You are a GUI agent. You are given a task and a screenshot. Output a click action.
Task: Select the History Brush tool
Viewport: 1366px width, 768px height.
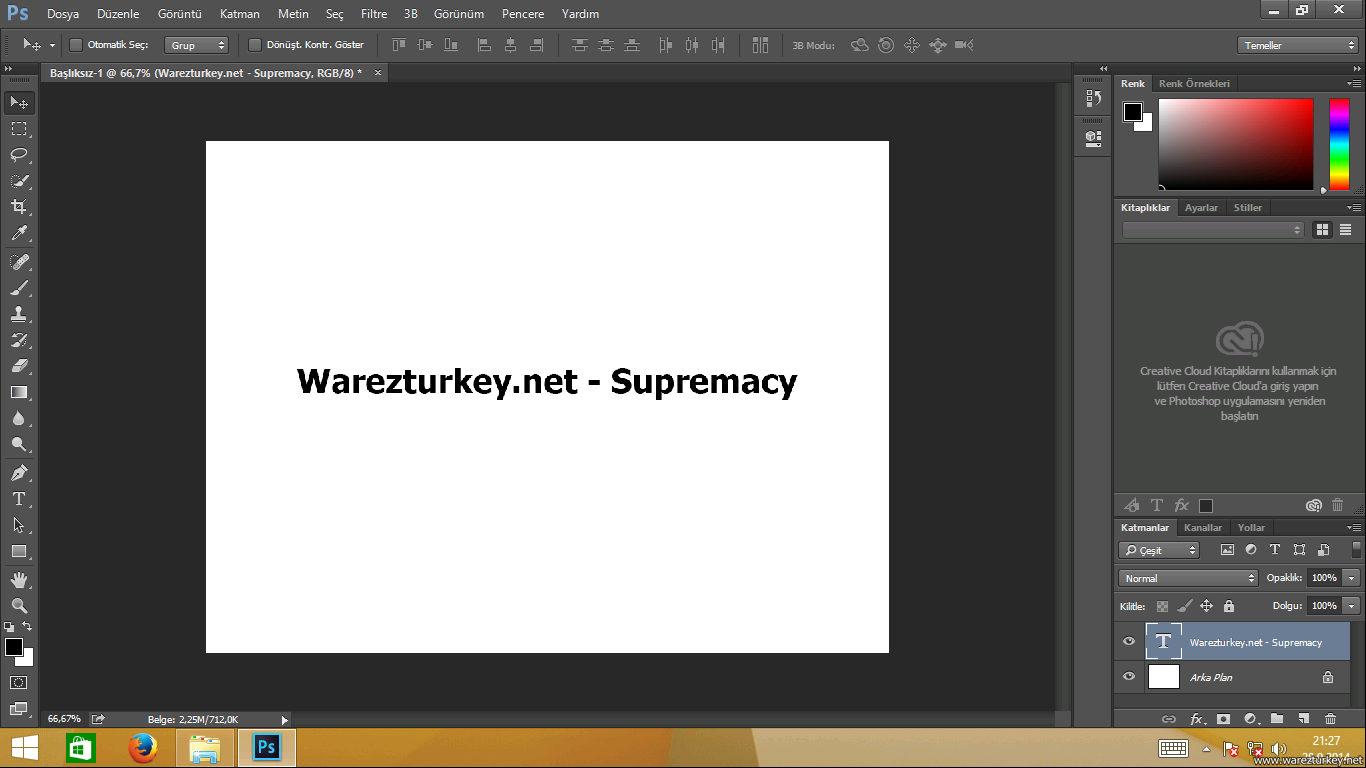click(19, 340)
